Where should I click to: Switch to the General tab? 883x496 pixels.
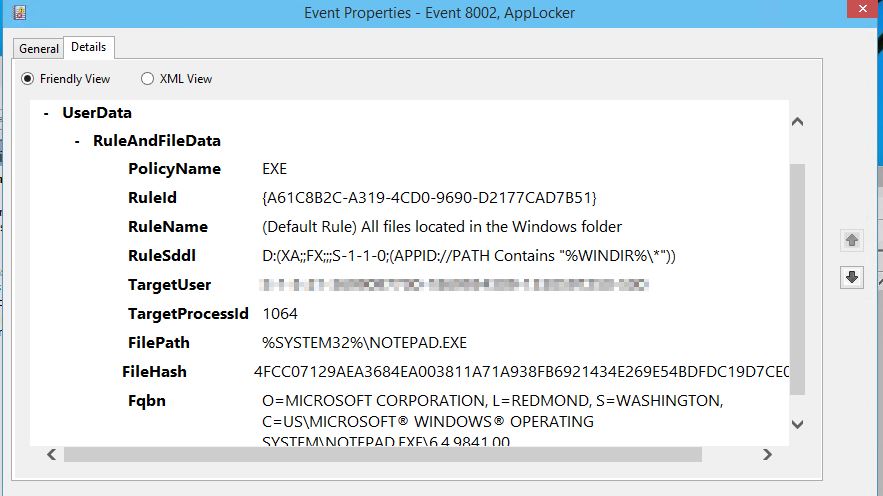(x=39, y=48)
